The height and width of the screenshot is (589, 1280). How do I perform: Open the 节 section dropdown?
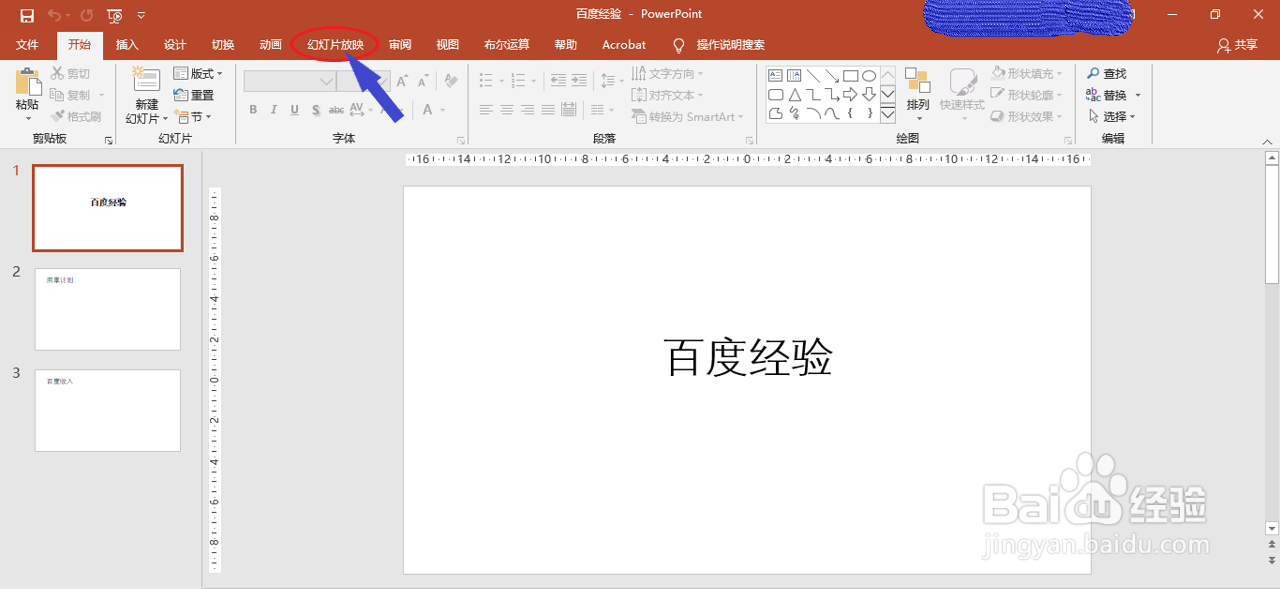click(x=191, y=117)
